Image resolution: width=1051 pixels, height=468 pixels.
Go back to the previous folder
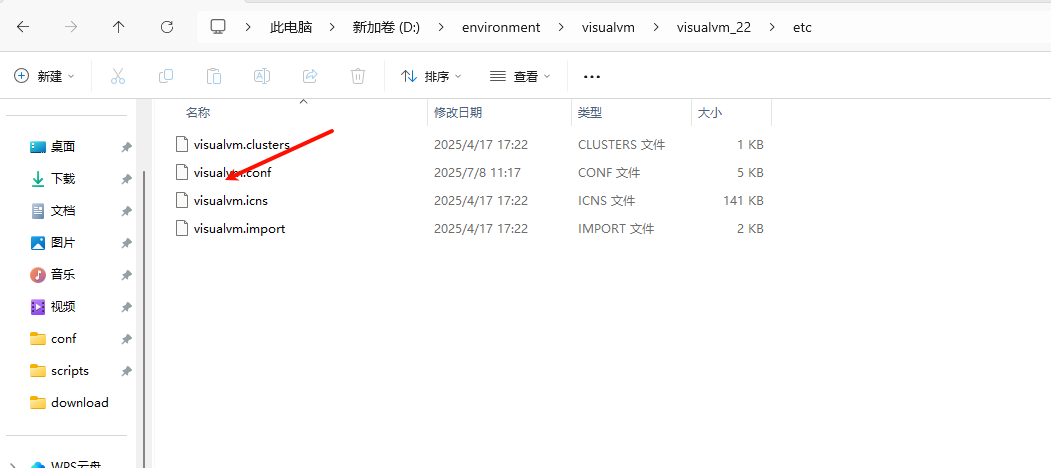tap(23, 27)
